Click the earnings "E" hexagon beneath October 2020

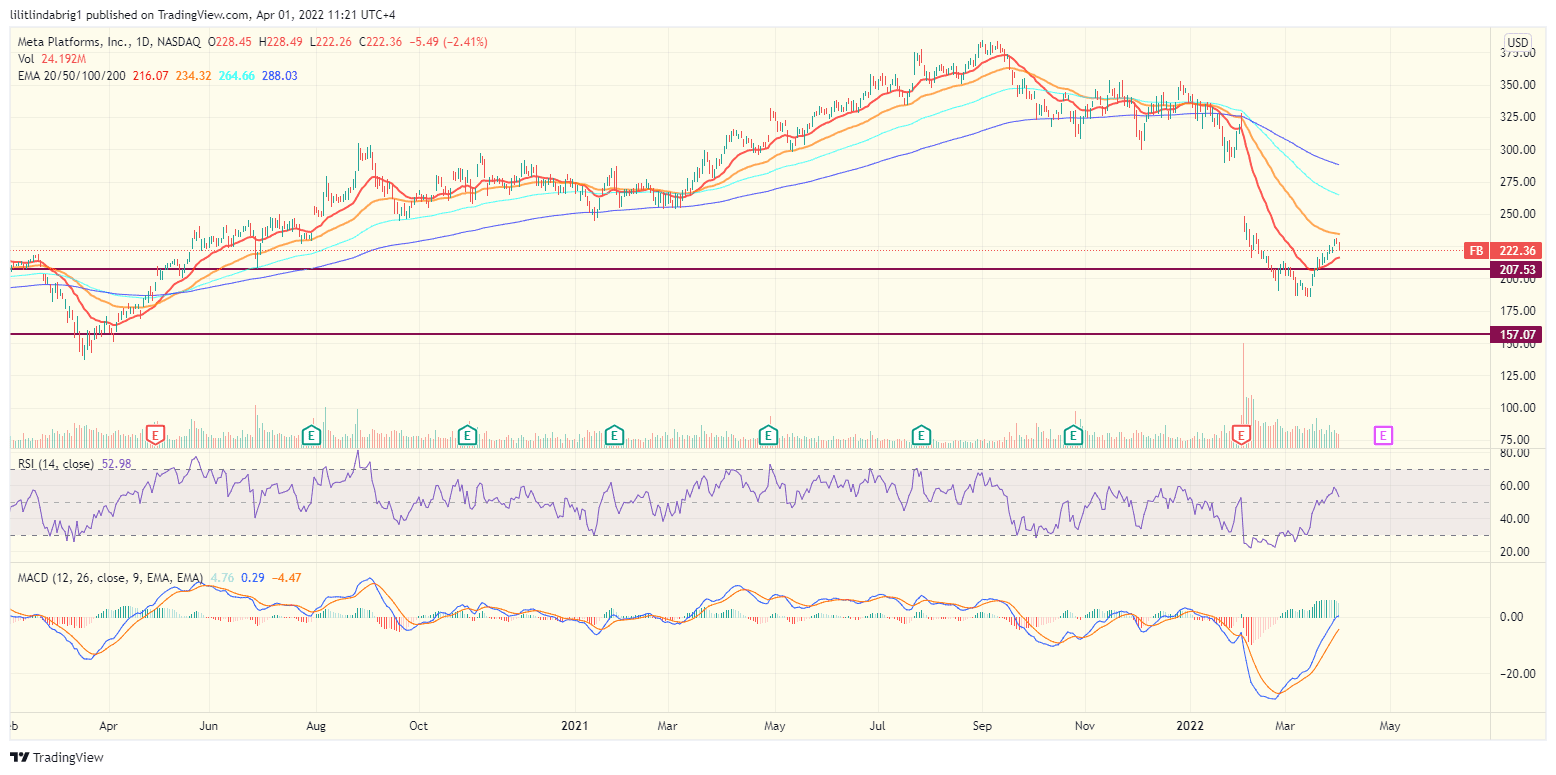[x=466, y=435]
